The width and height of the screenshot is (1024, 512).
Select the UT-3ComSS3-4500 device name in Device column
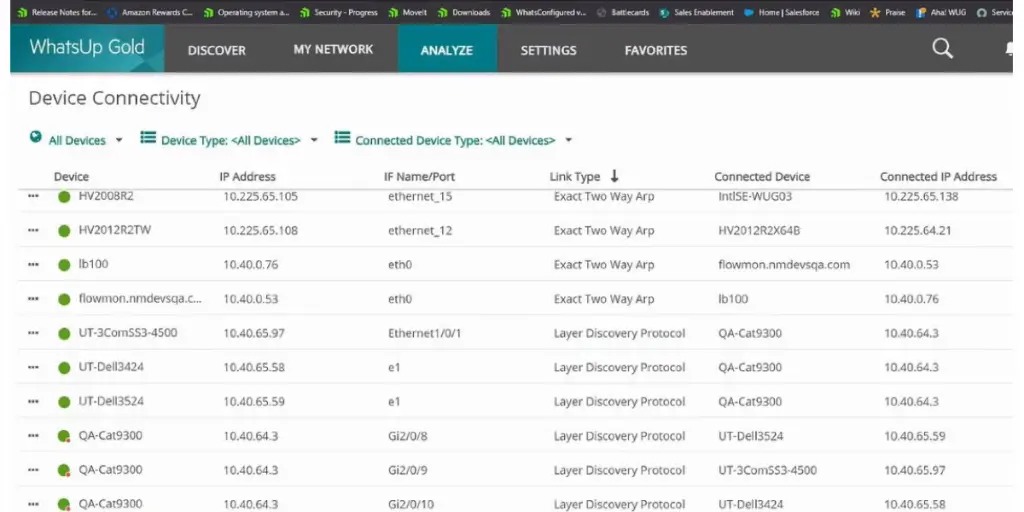coord(128,332)
